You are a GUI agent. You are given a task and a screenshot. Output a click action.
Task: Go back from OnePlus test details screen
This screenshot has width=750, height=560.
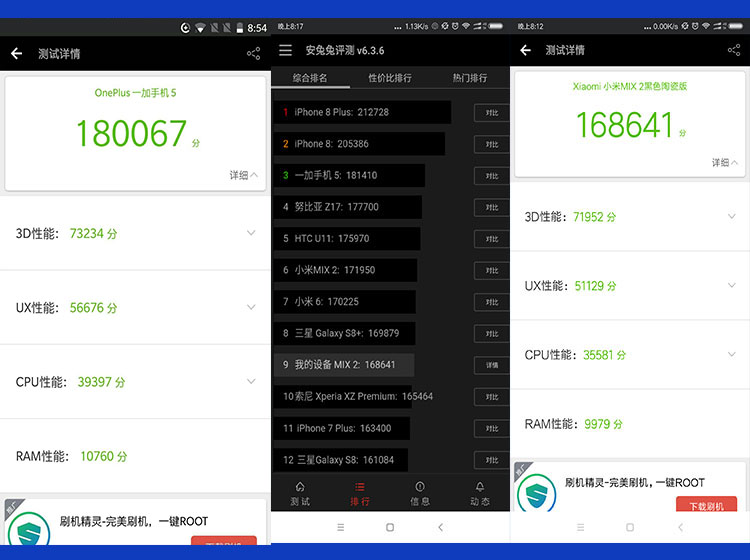coord(17,54)
